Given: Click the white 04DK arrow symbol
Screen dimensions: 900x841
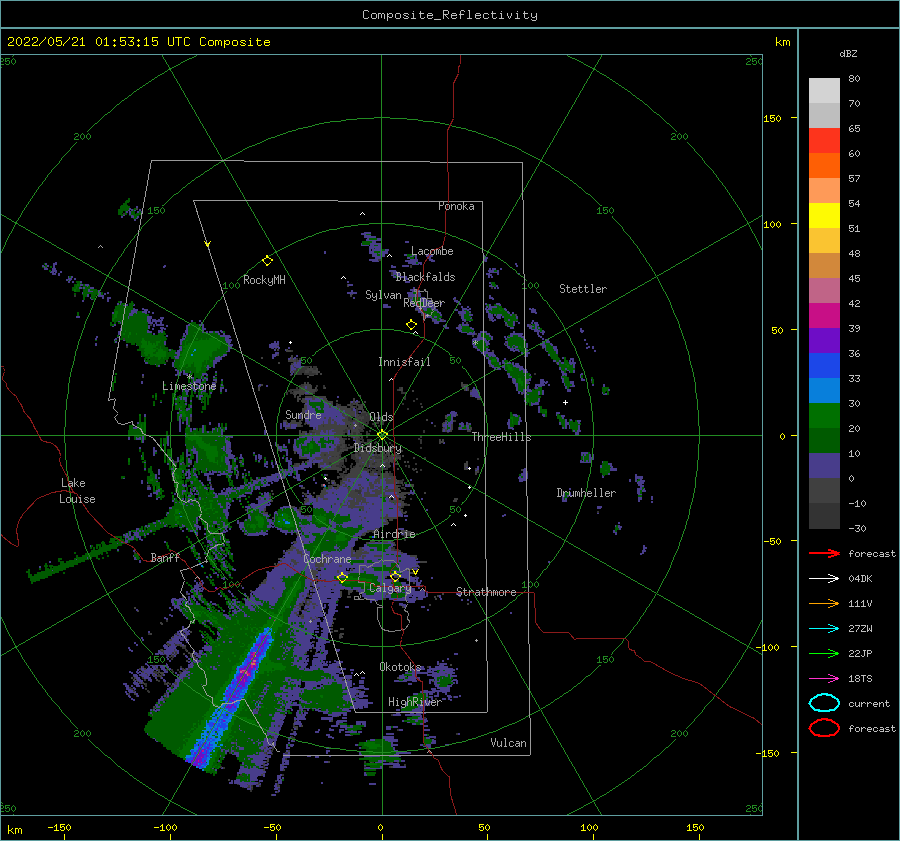Looking at the screenshot, I should tap(824, 578).
